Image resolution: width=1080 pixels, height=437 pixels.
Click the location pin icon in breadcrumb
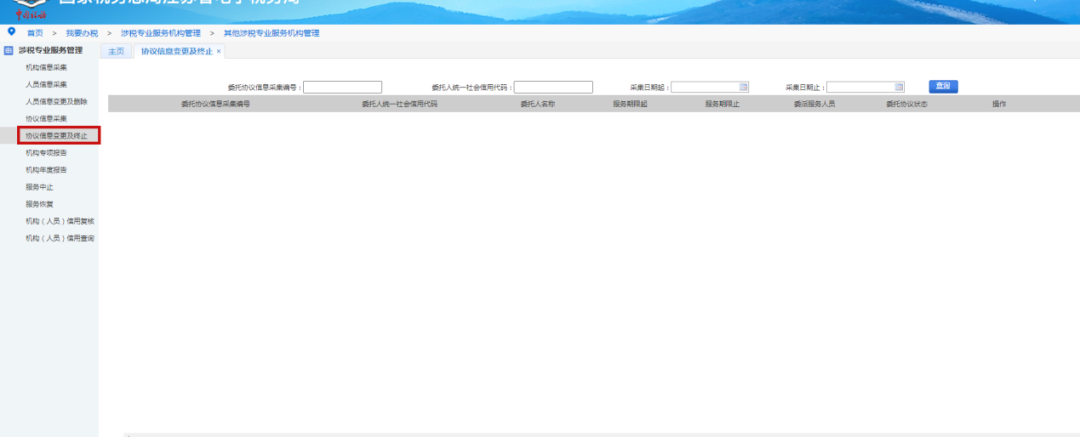click(11, 32)
